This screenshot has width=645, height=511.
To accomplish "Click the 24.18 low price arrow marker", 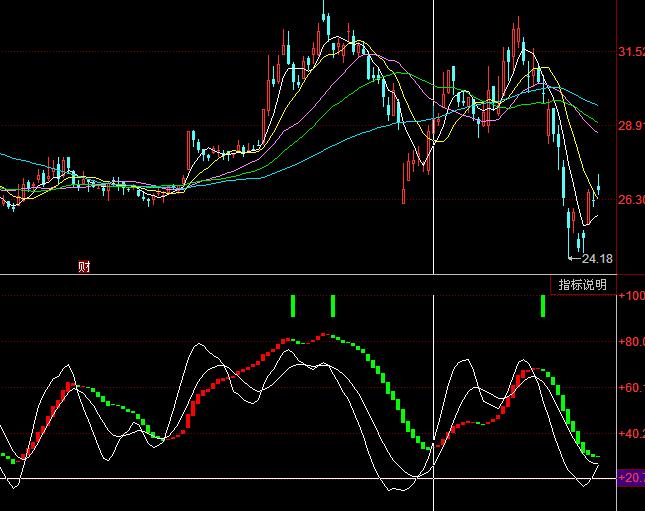I will click(x=574, y=259).
